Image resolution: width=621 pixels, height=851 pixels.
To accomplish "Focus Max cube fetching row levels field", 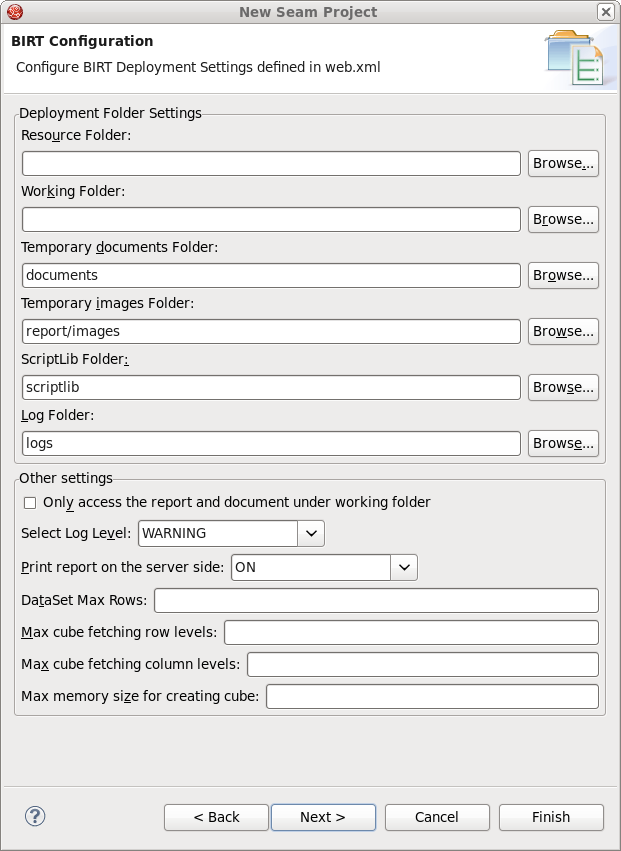I will (411, 632).
